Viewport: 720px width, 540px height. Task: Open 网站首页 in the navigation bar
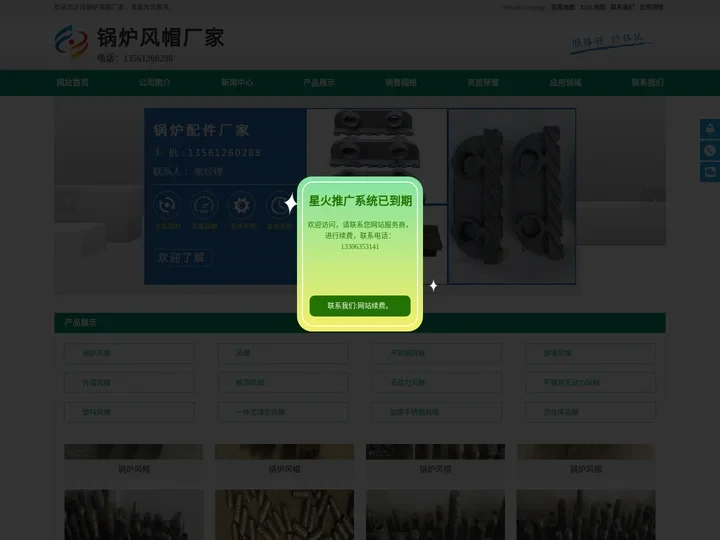(x=72, y=83)
